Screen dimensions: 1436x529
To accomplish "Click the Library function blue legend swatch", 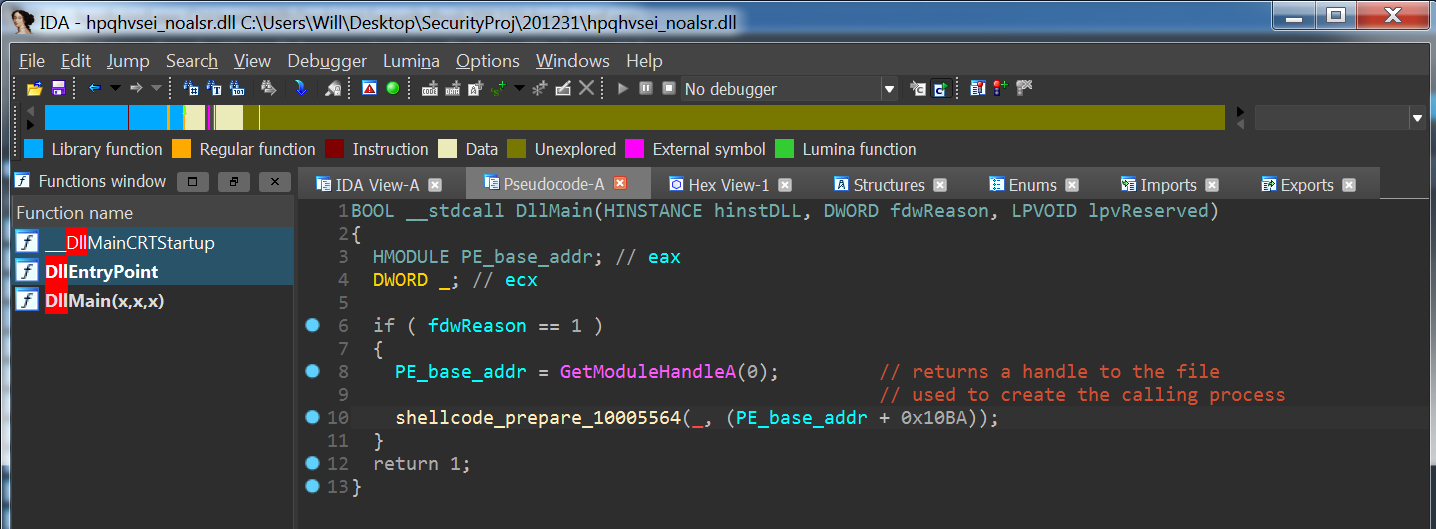I will click(x=34, y=149).
